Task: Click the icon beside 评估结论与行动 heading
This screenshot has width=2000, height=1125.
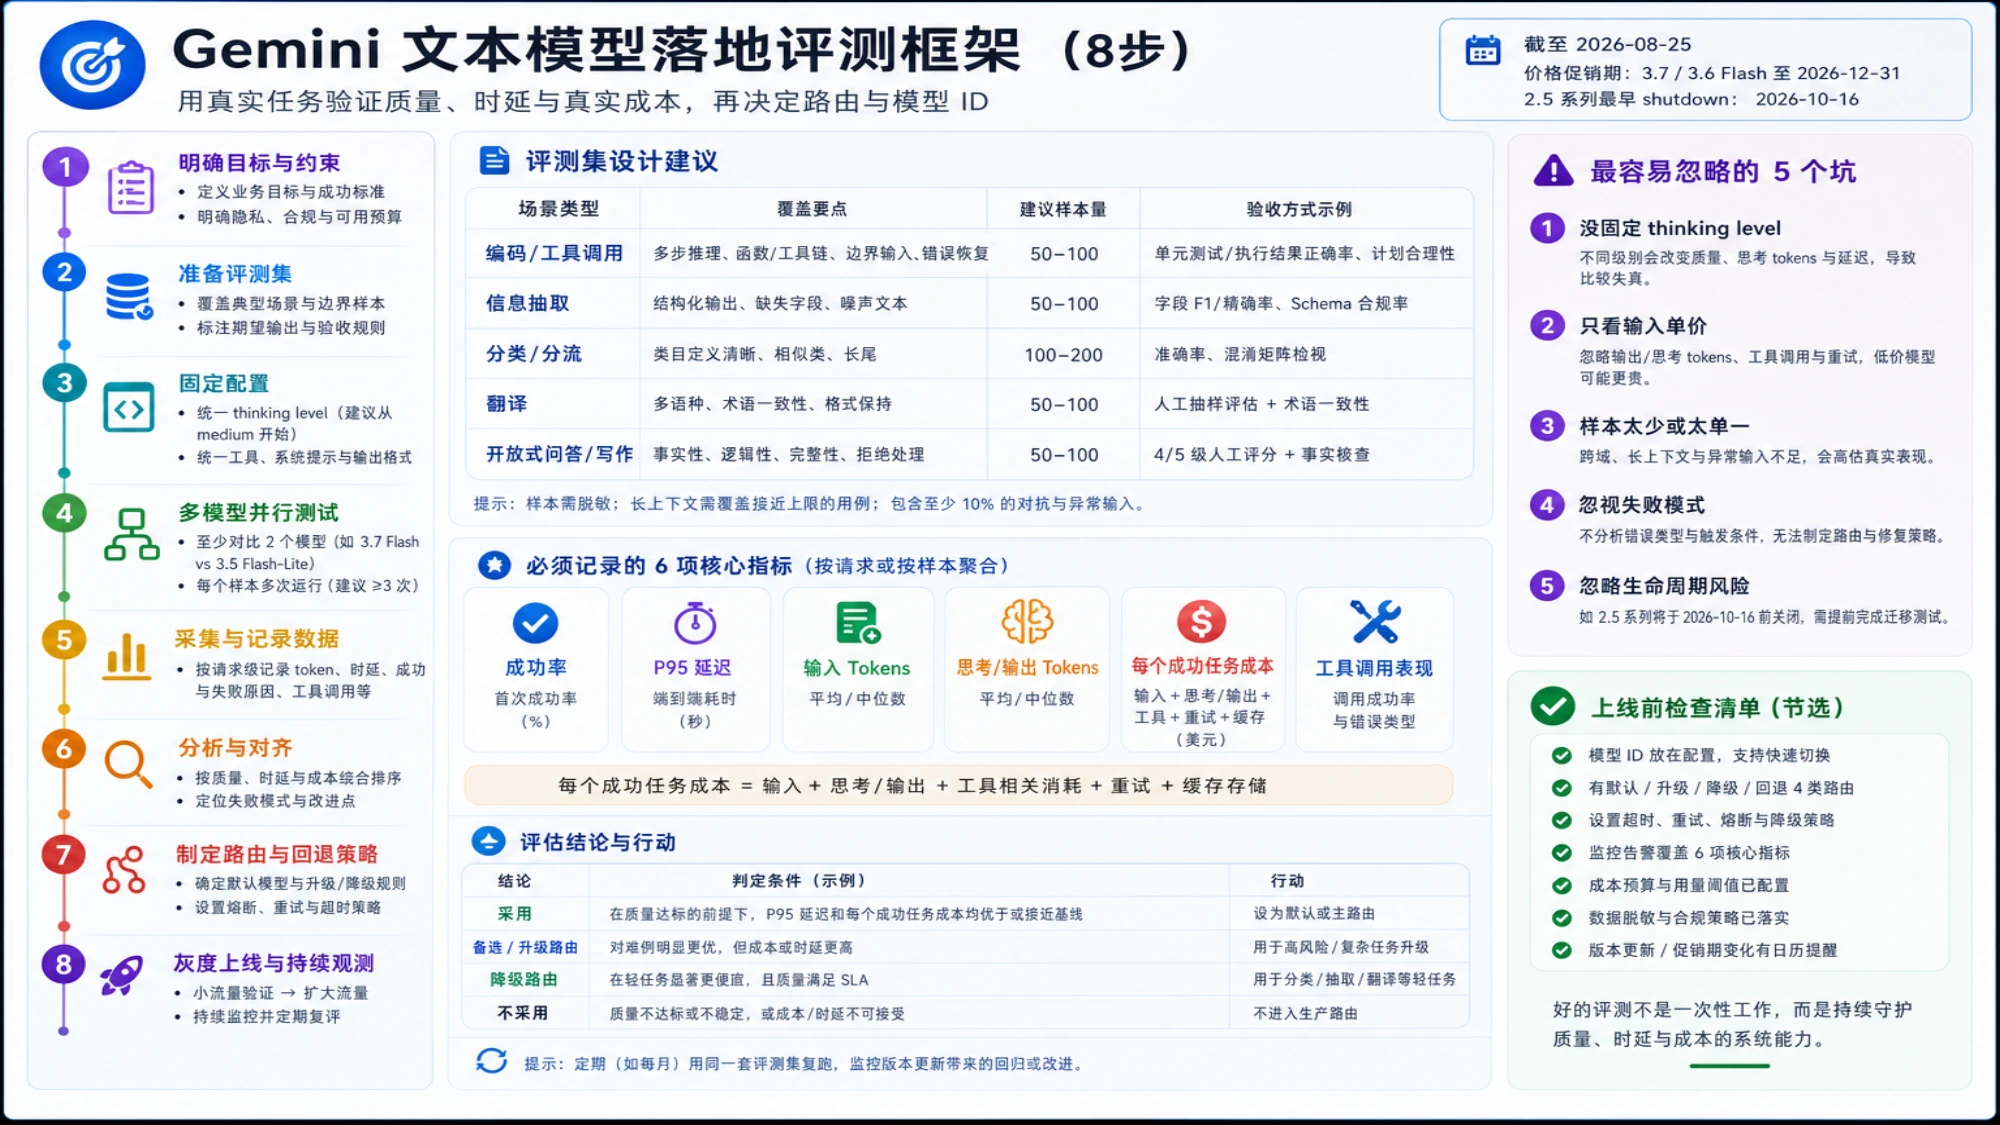Action: 488,842
